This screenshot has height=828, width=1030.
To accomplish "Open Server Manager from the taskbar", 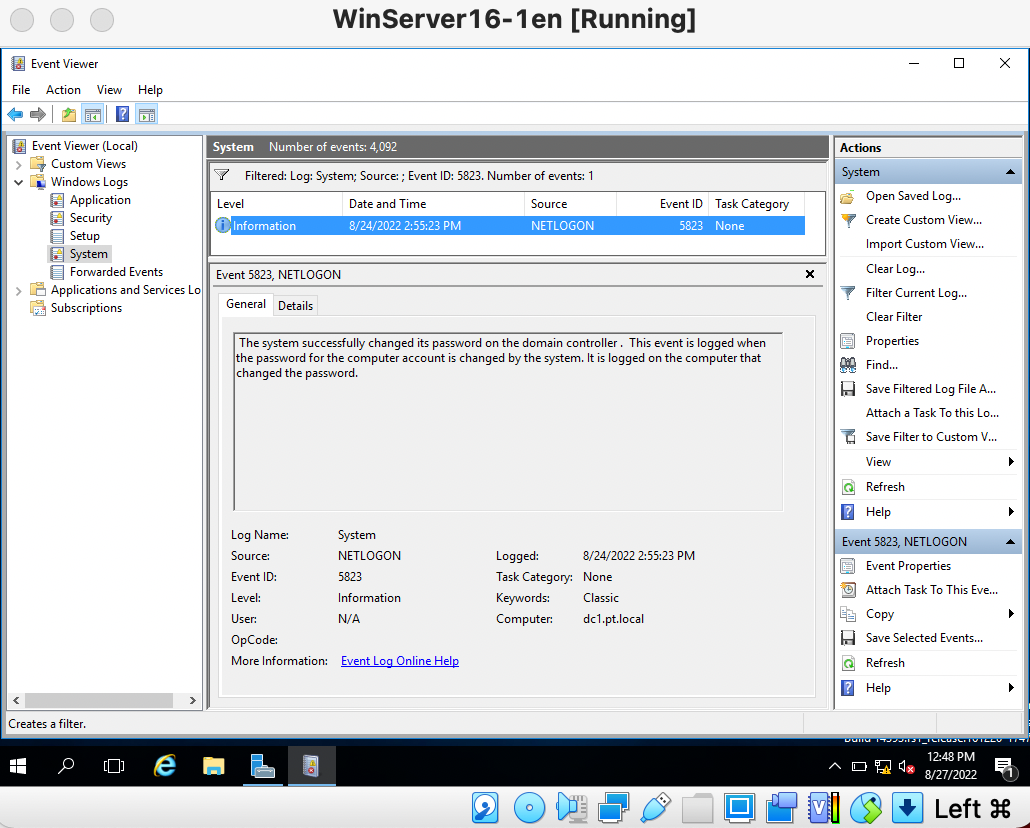I will 263,766.
